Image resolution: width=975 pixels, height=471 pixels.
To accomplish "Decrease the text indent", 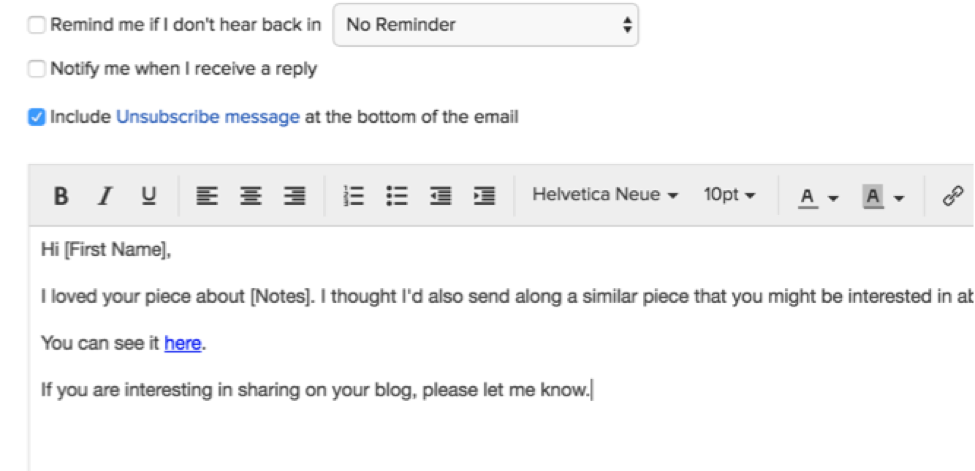I will point(440,196).
